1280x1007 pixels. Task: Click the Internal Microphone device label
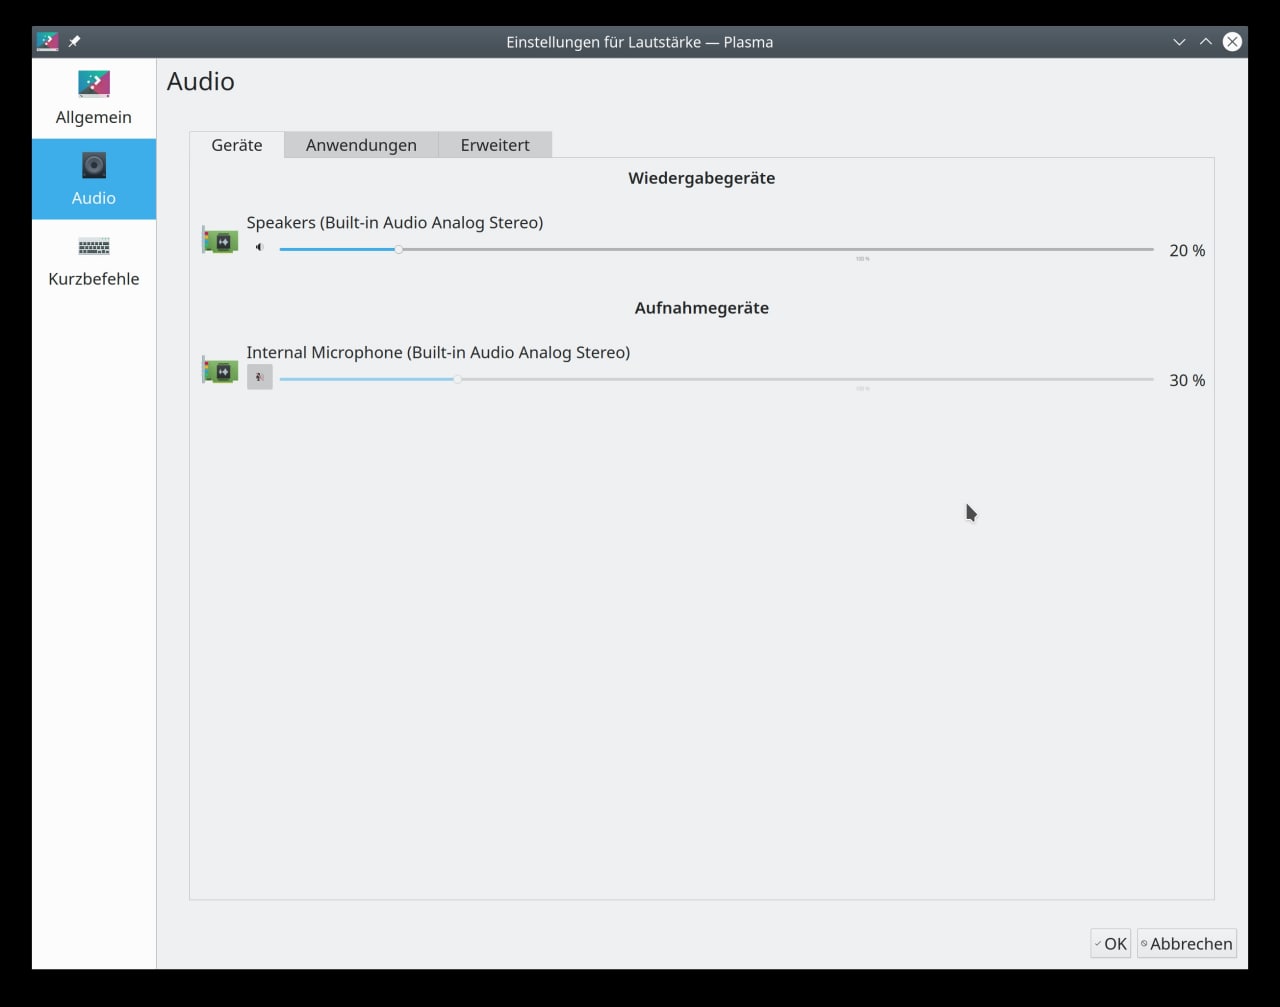(x=438, y=353)
